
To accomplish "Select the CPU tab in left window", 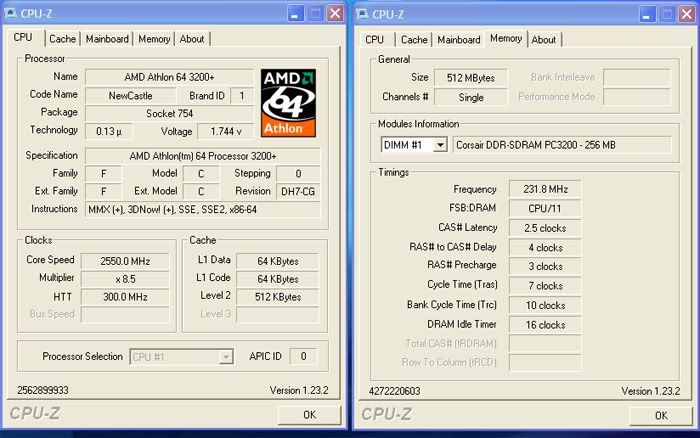I will pos(23,37).
